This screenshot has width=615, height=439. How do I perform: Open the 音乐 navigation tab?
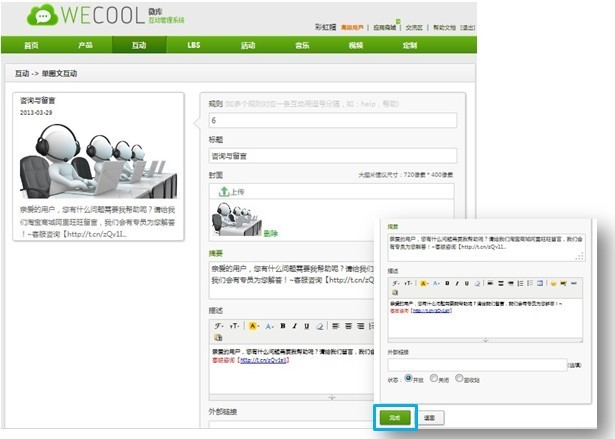302,46
